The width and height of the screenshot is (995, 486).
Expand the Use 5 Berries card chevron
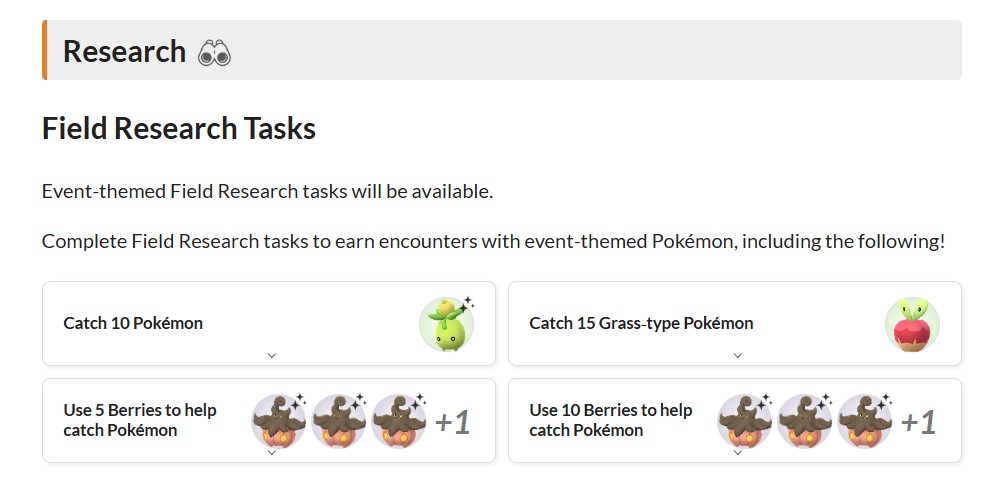click(272, 452)
